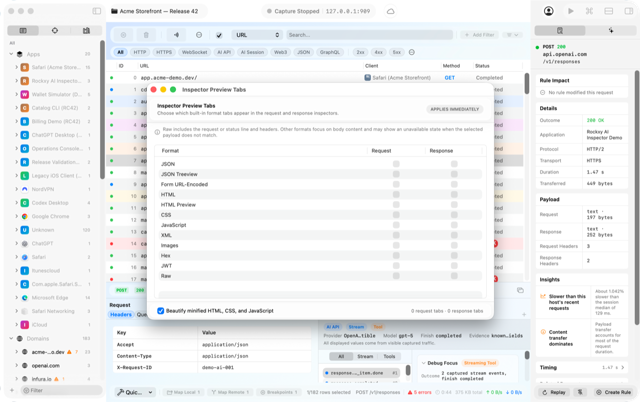Enable JSON format in the Request column

click(396, 164)
